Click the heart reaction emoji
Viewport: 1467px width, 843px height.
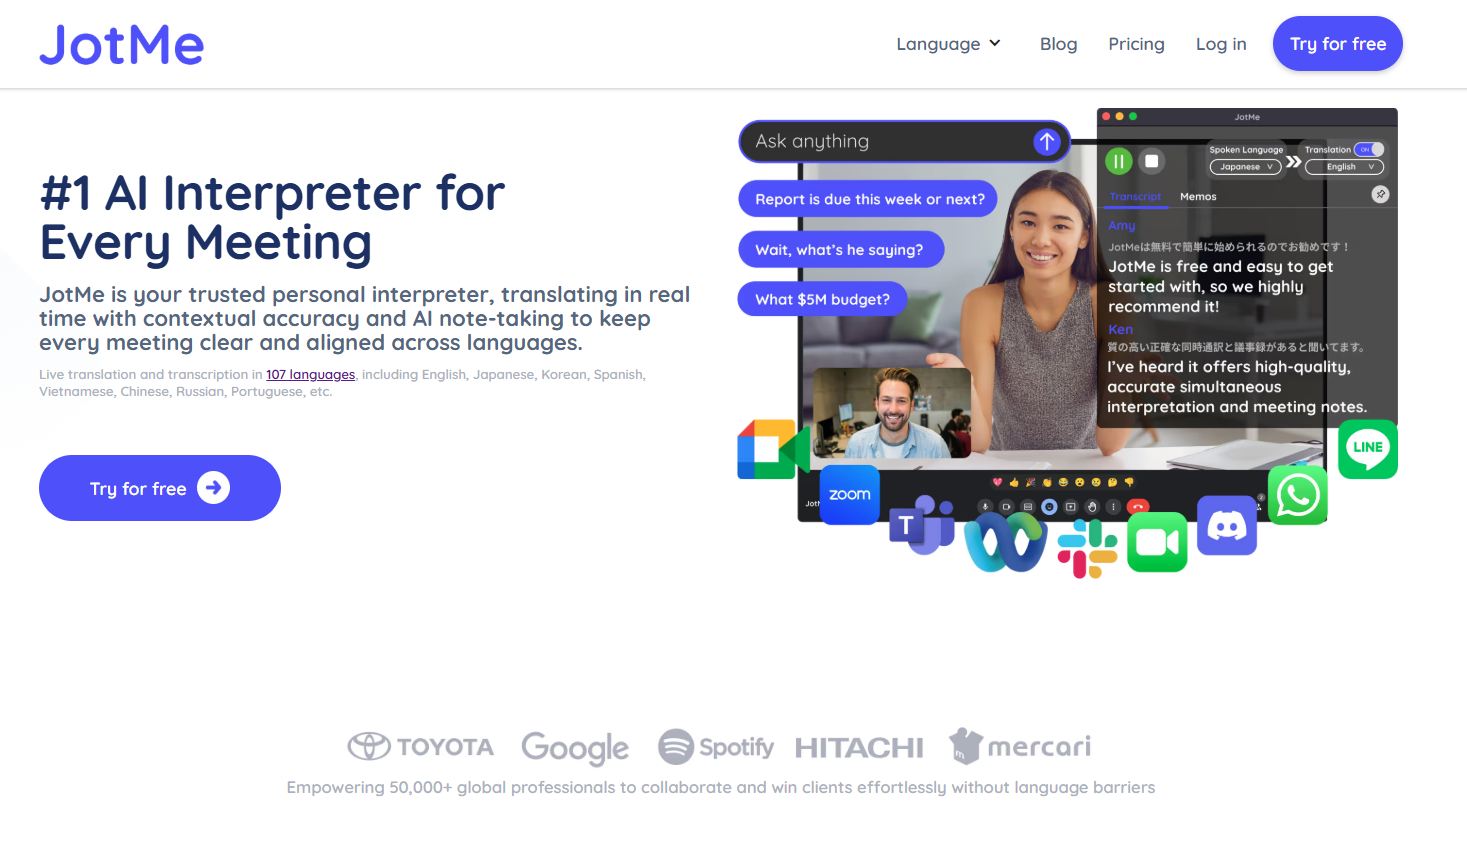click(x=997, y=482)
